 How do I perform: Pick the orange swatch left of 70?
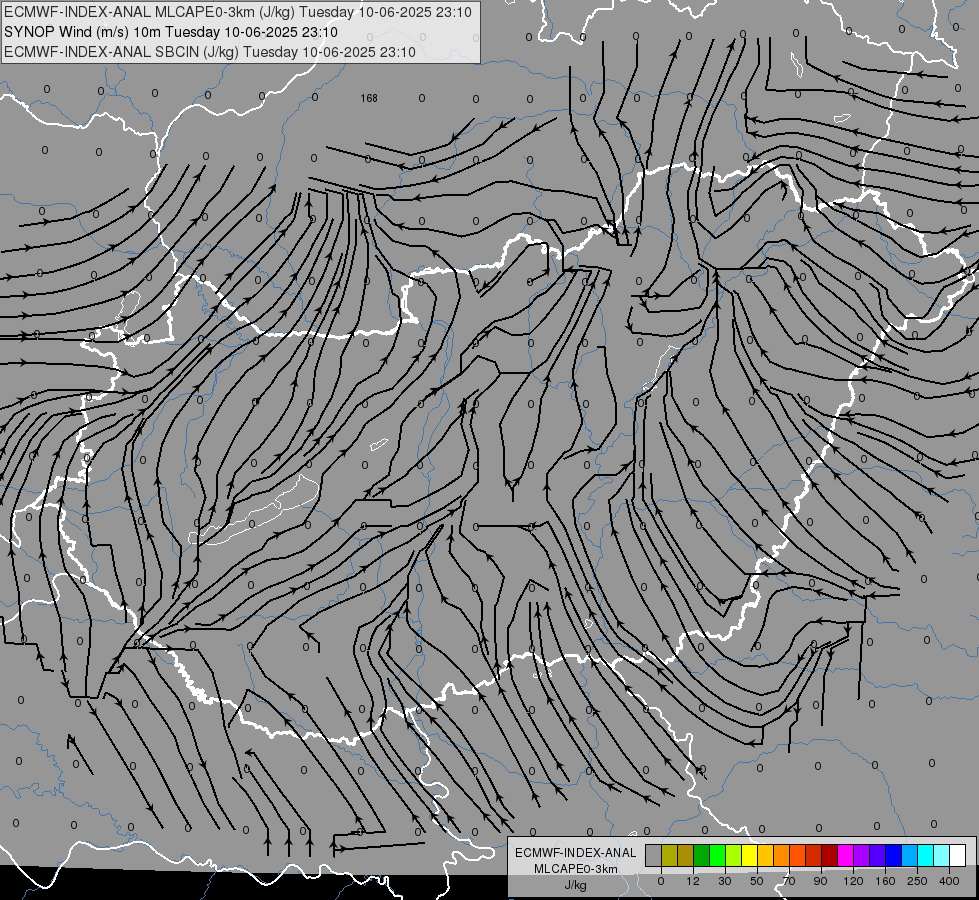782,855
